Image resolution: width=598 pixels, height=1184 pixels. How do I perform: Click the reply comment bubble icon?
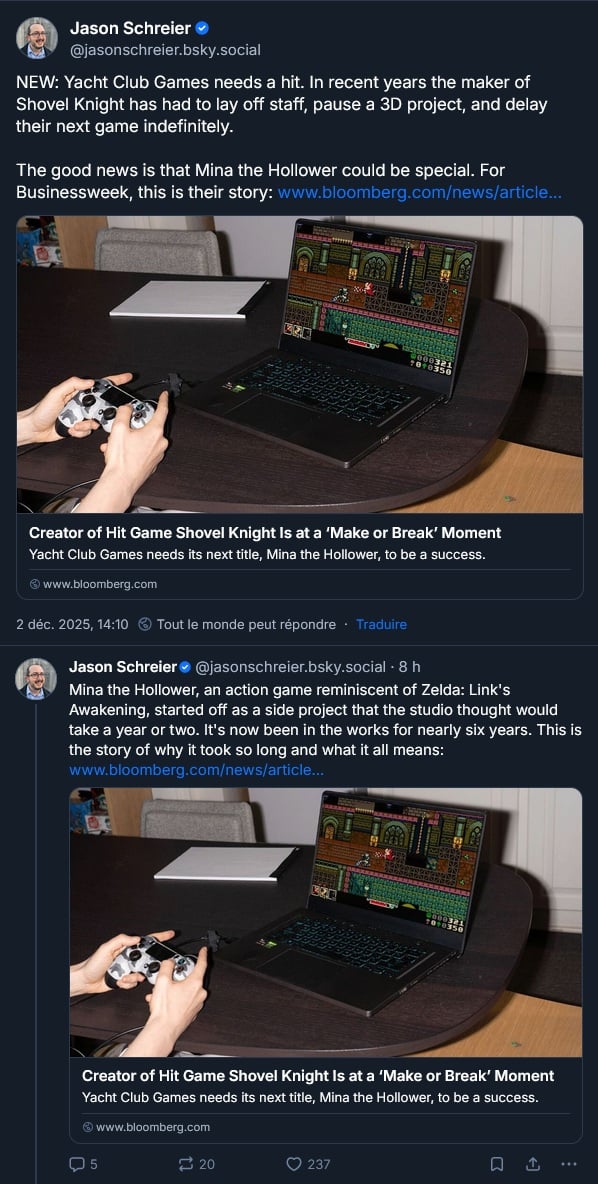tap(77, 1164)
